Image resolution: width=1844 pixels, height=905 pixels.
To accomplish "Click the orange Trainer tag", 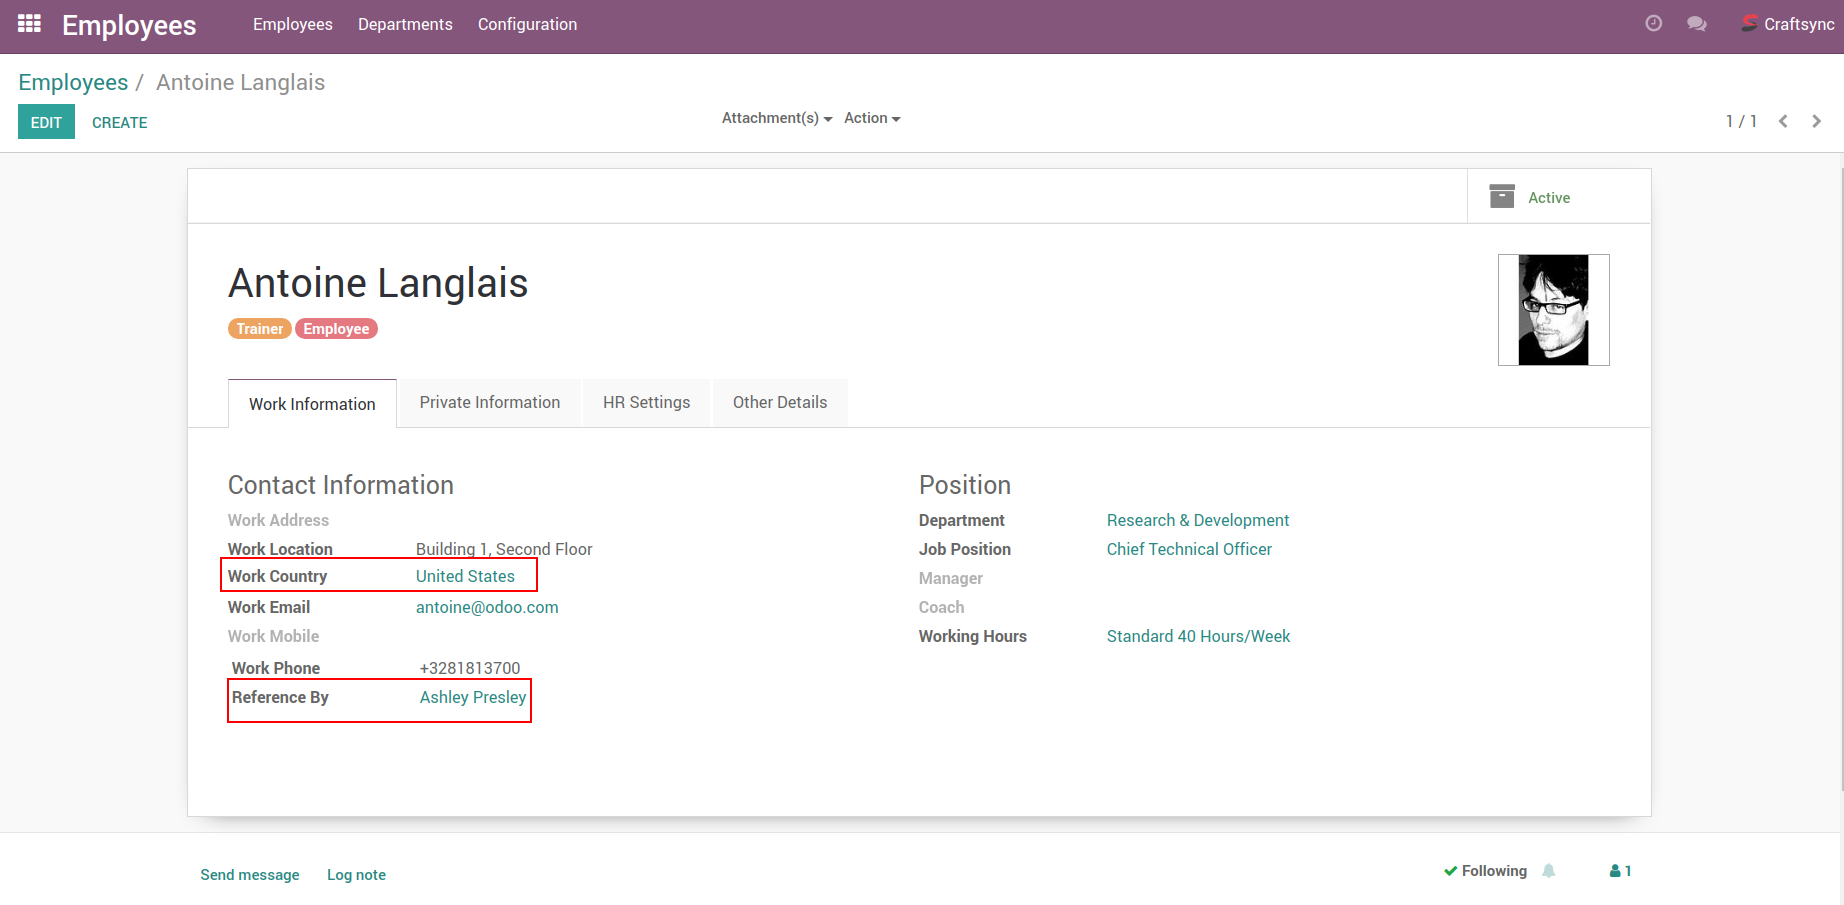I will (259, 329).
